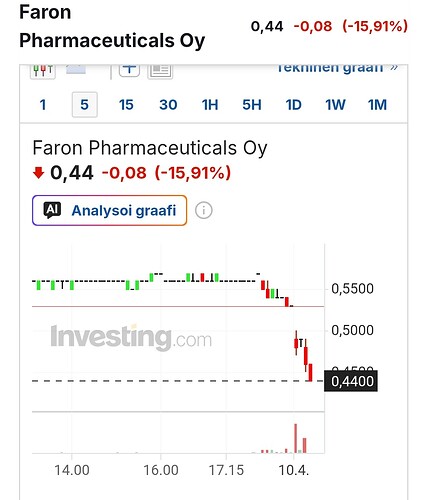Switch to the 30 minute interval
The height and width of the screenshot is (500, 427).
coord(168,105)
